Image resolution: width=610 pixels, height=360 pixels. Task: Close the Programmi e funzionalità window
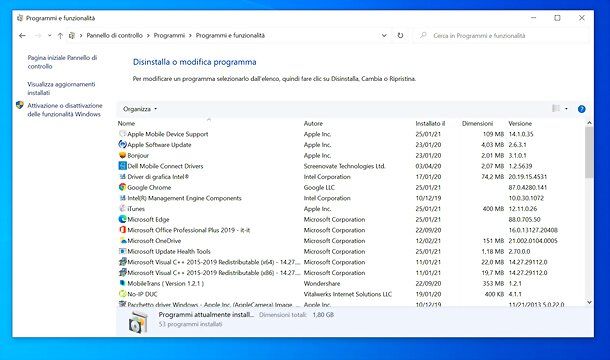pos(582,18)
